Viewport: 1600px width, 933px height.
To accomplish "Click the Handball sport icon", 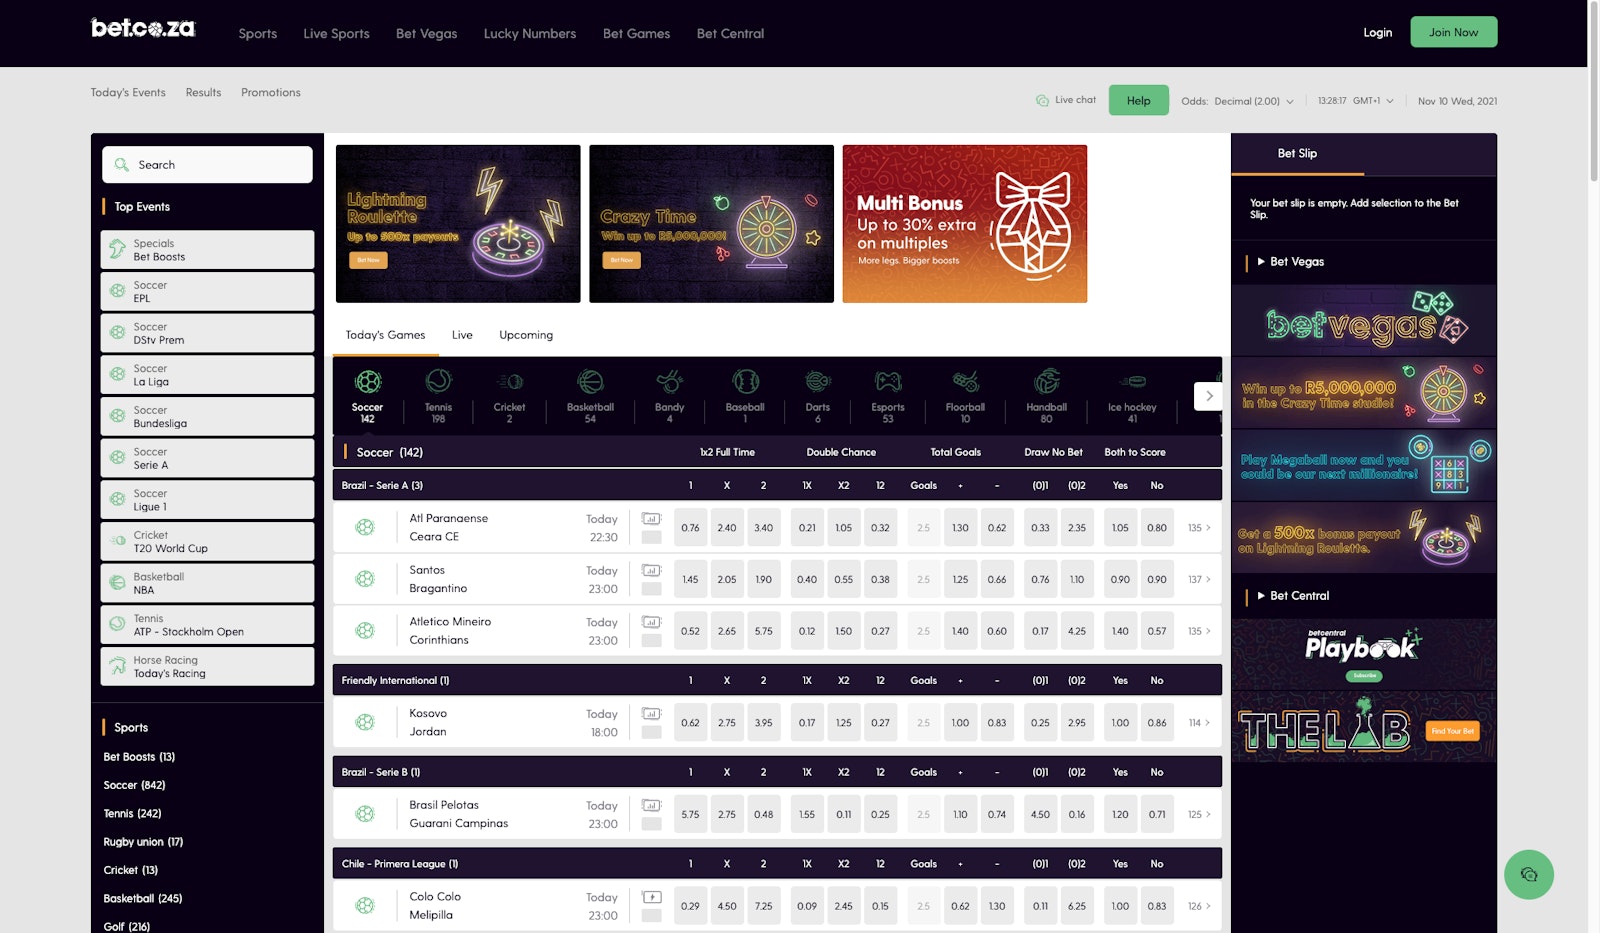I will 1046,383.
